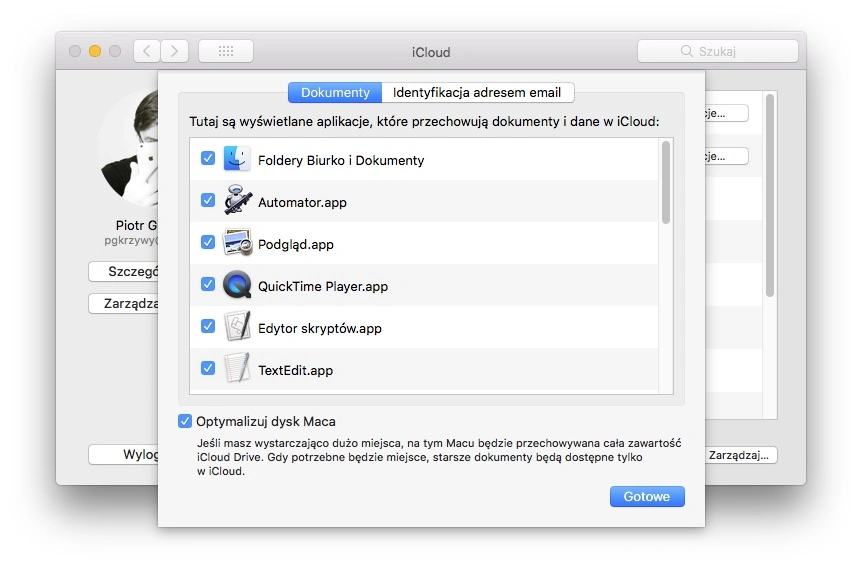Click the iCloud services list scrollbar behind the sheet
Viewport: 862px width, 565px height.
click(x=770, y=195)
